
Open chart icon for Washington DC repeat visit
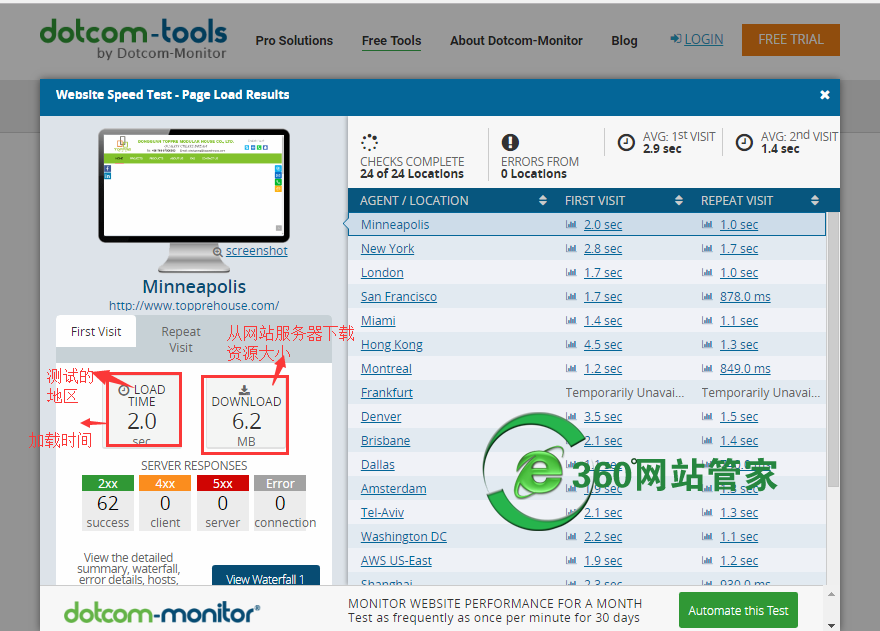707,537
